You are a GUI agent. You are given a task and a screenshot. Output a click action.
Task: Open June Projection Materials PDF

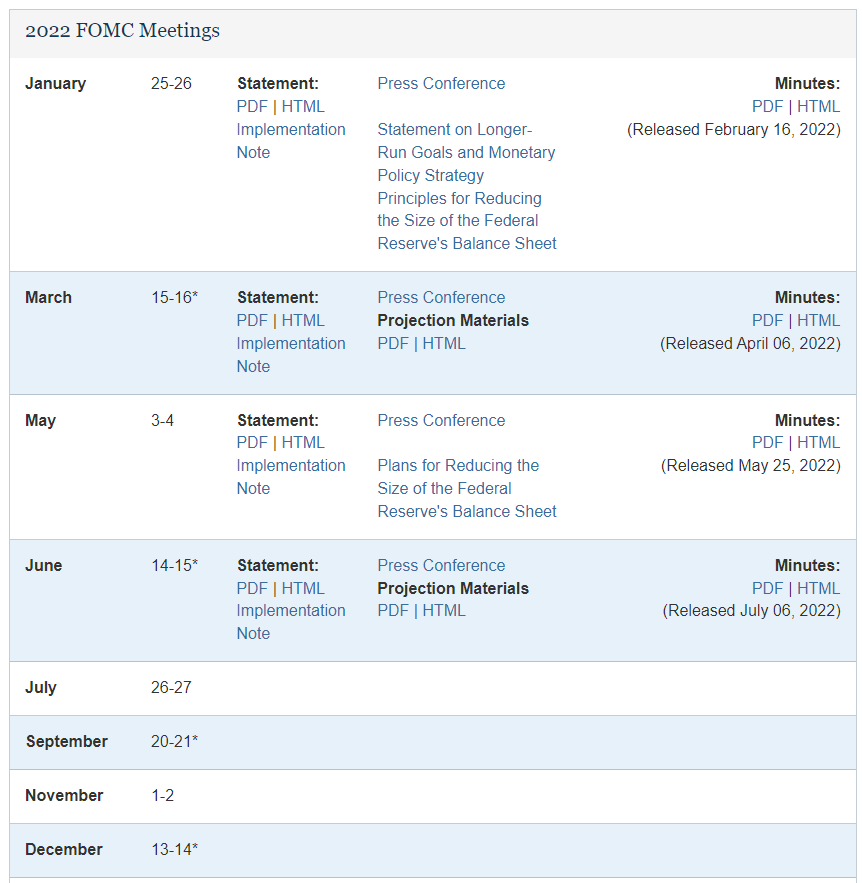tap(392, 610)
